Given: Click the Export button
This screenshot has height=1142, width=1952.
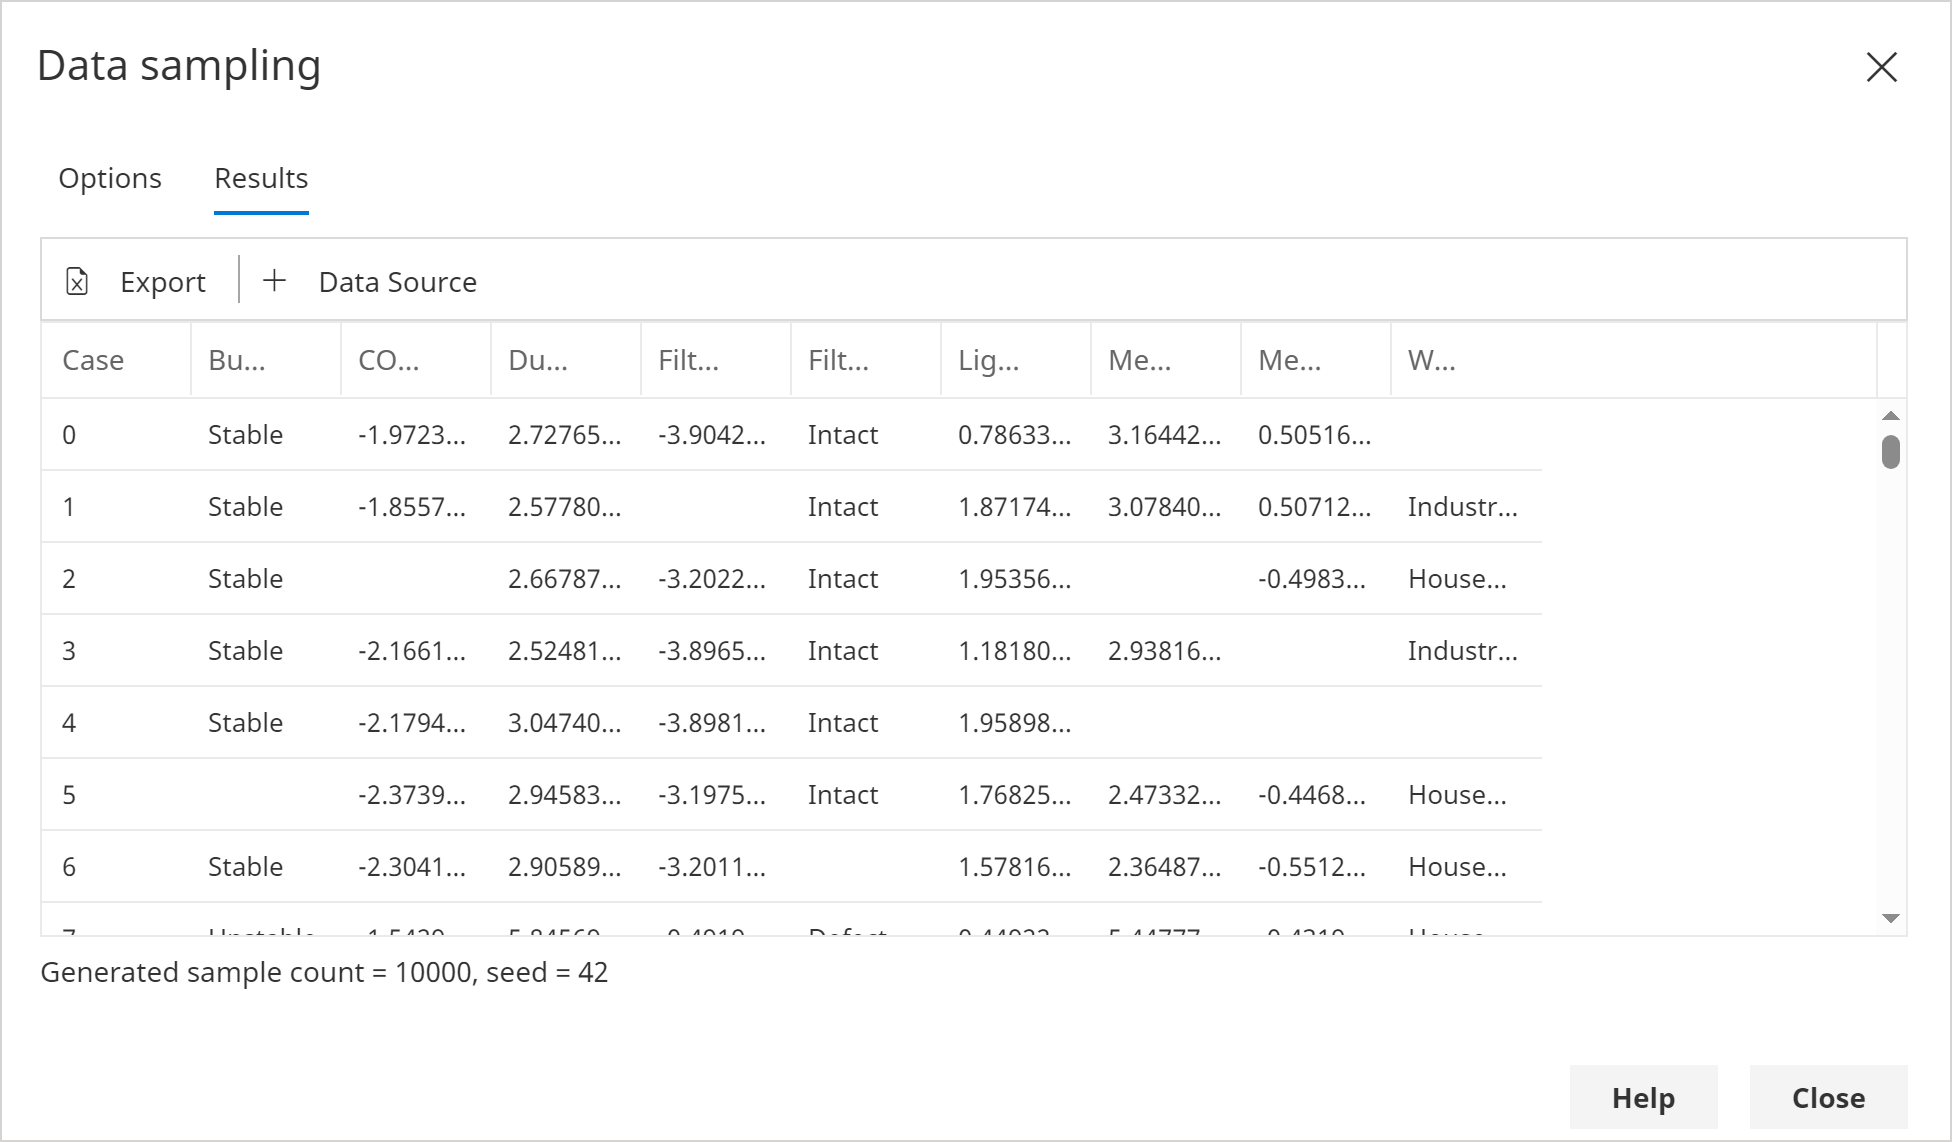Looking at the screenshot, I should click(x=136, y=283).
